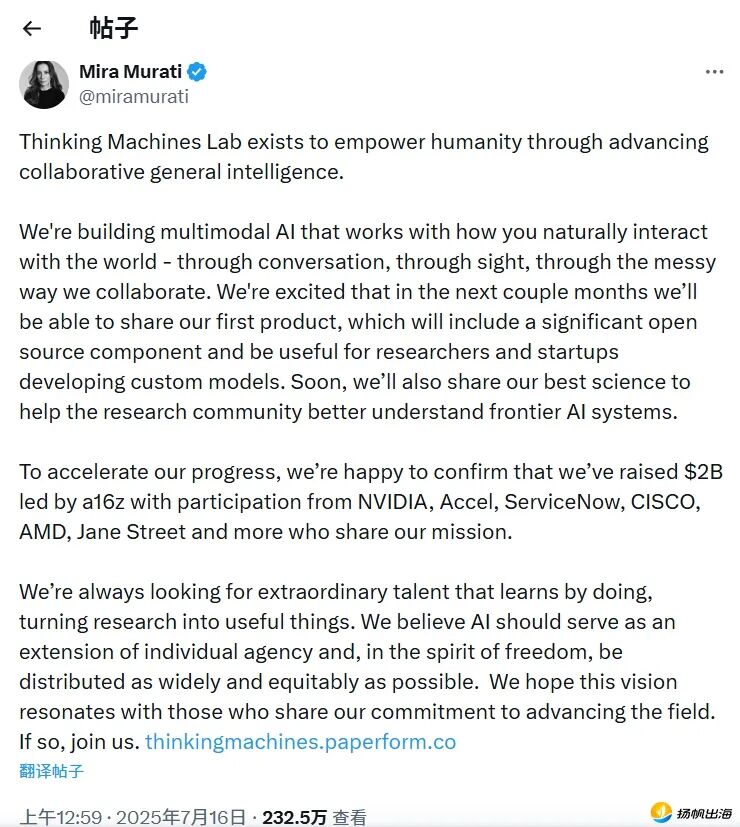The width and height of the screenshot is (740, 827).
Task: Open the @miramurati handle link
Action: (x=133, y=97)
